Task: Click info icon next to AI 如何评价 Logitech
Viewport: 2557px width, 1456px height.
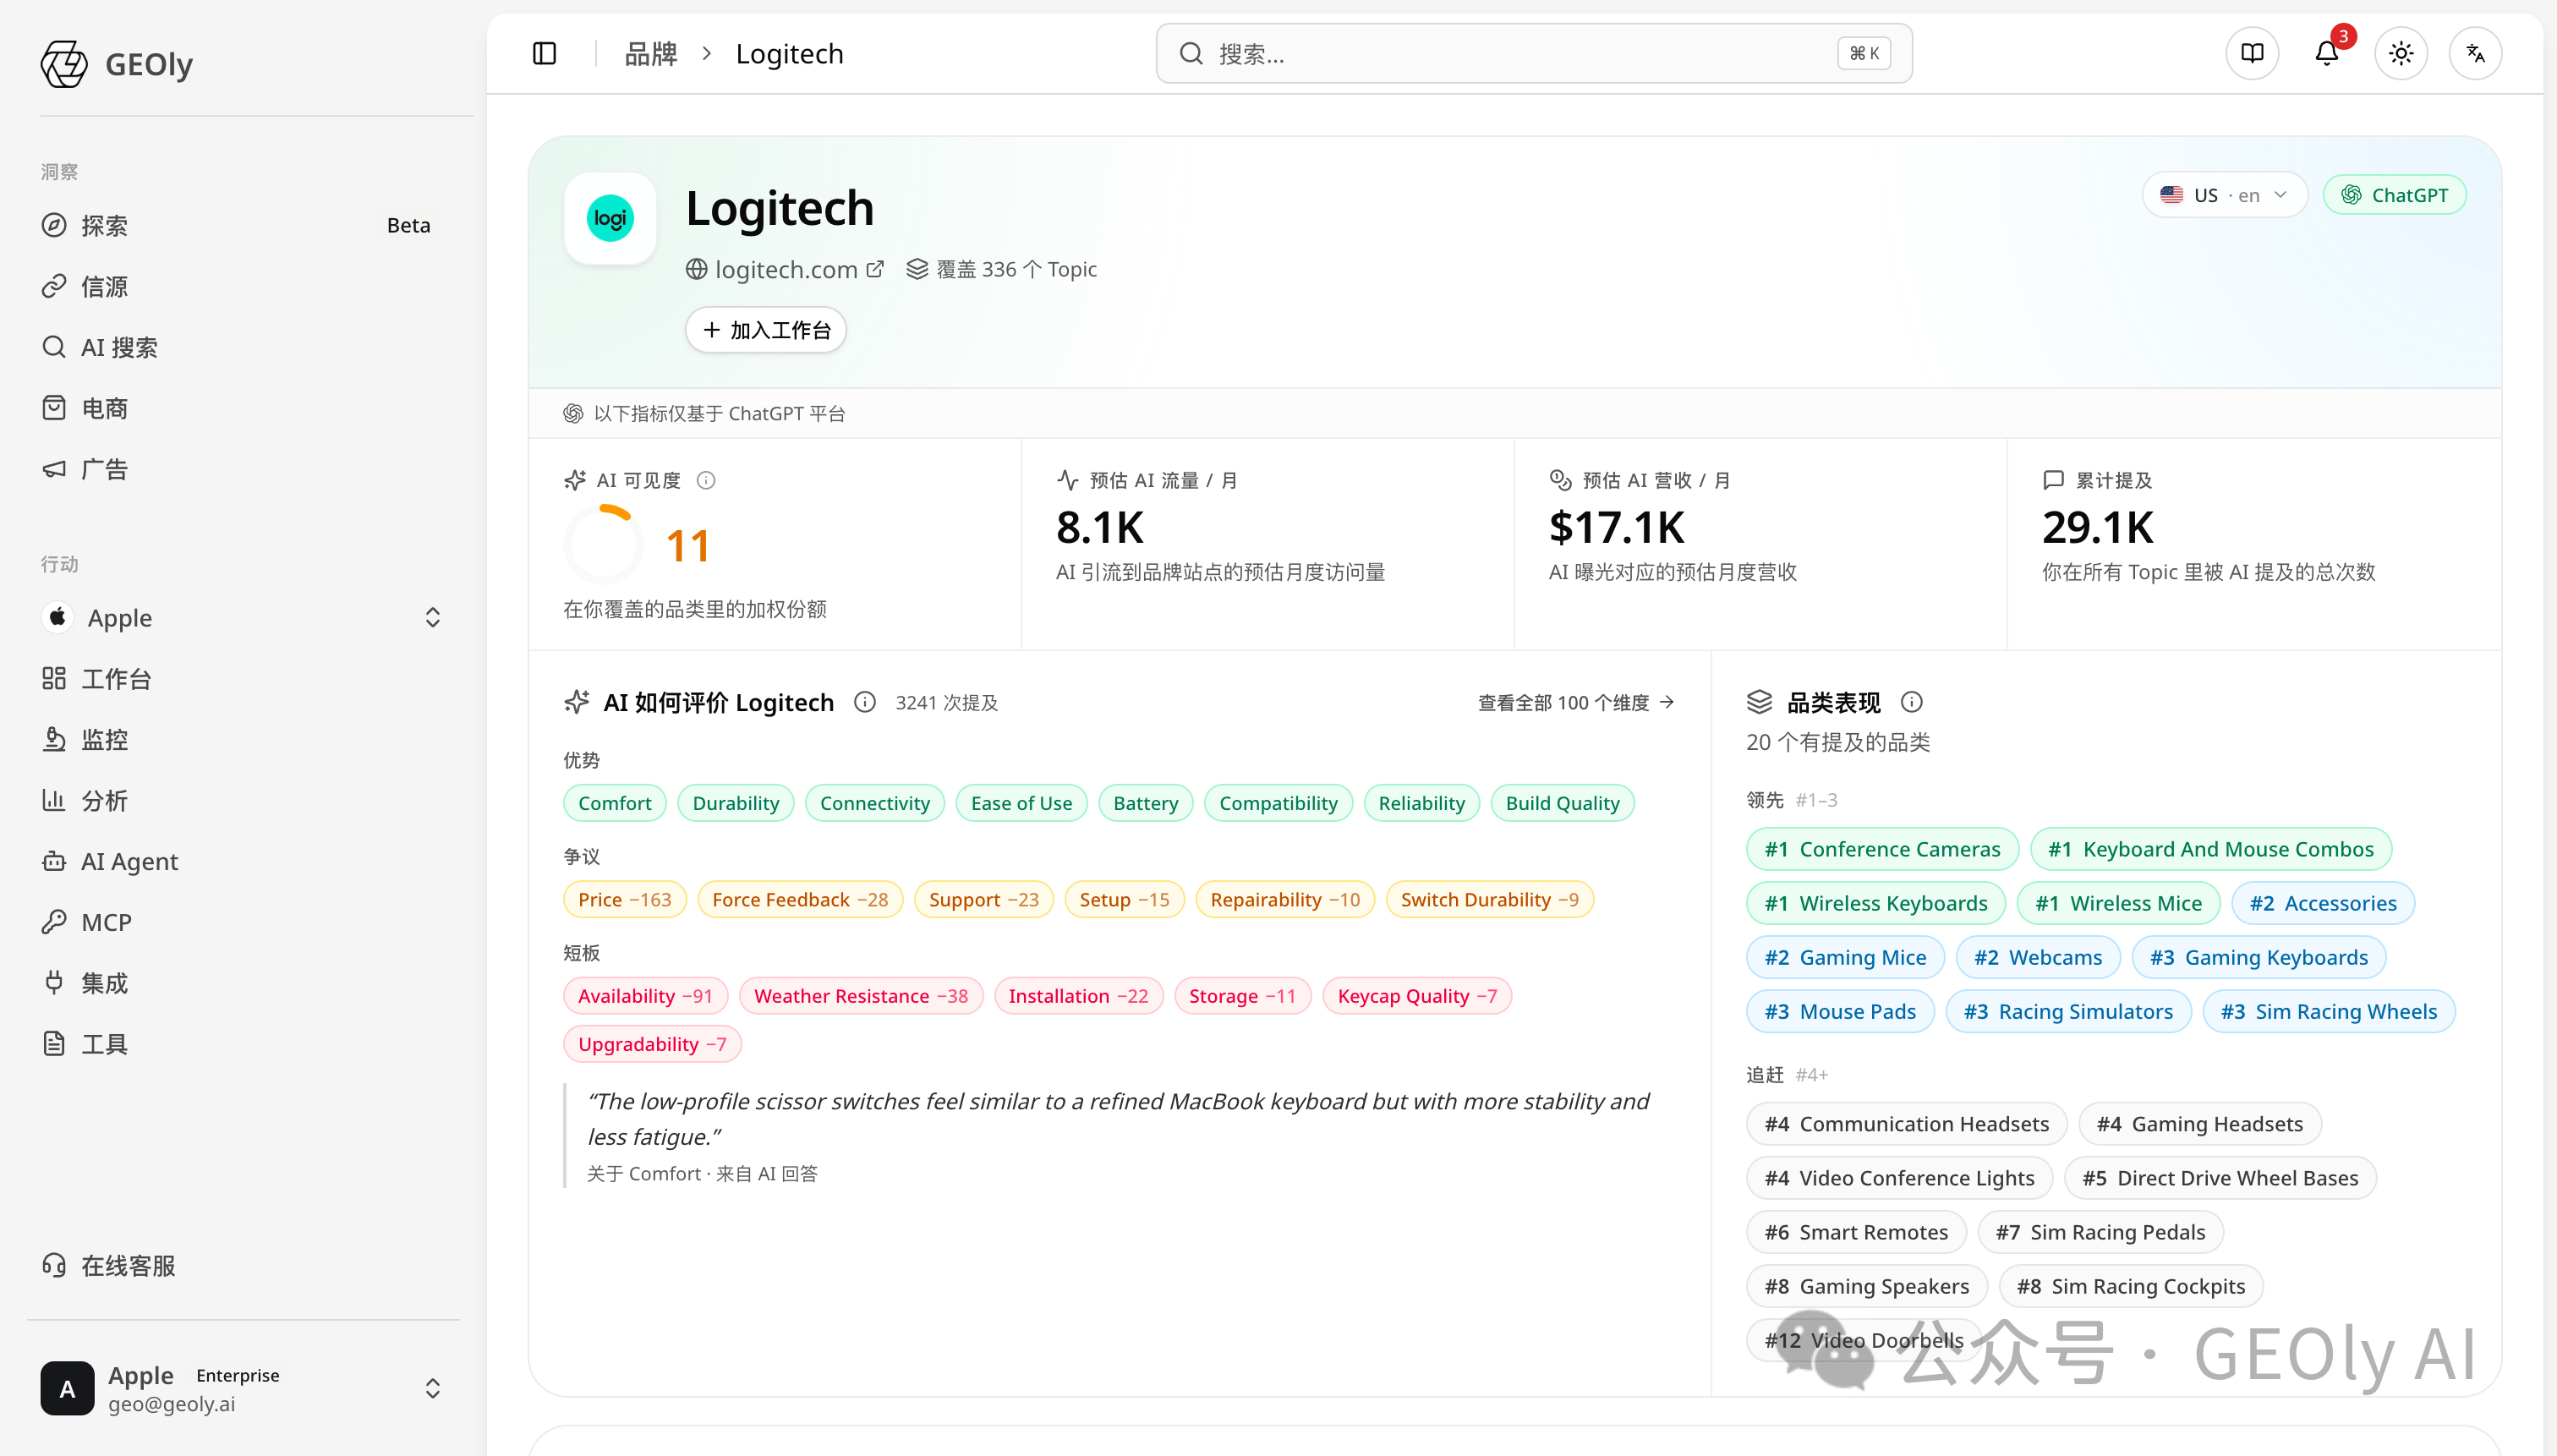Action: (865, 702)
